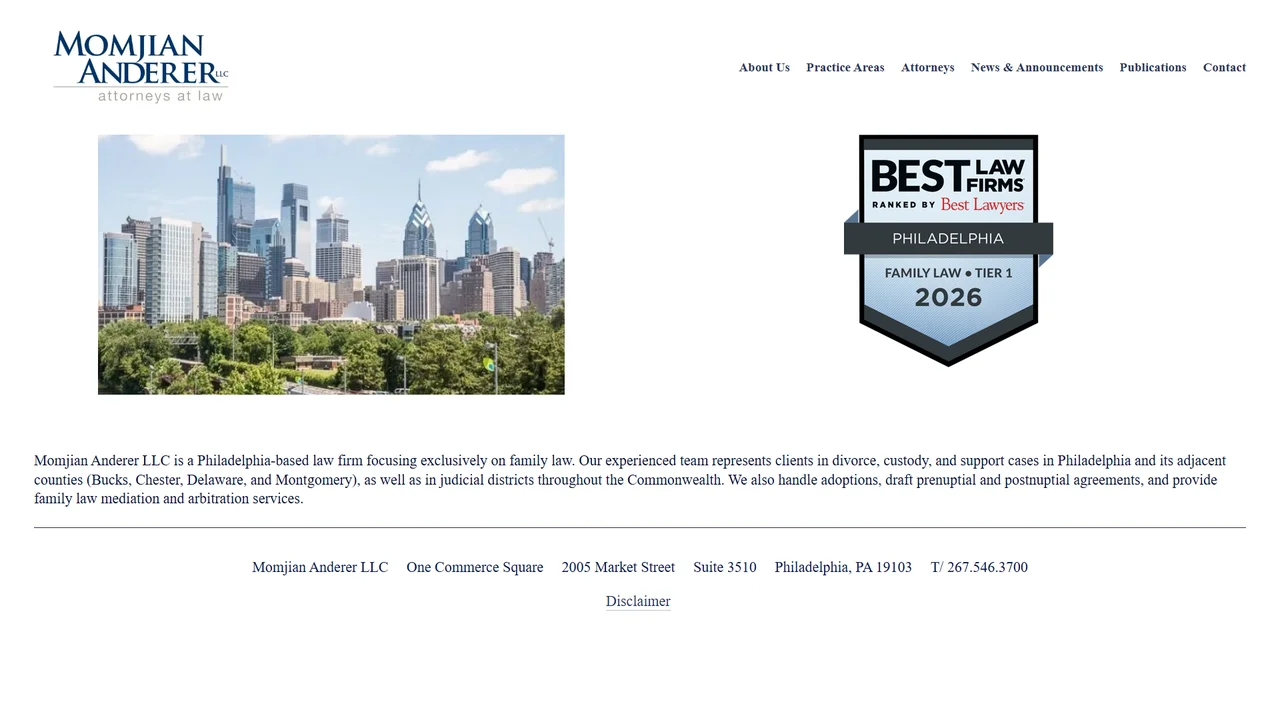Open the Contact page
The image size is (1280, 720).
[x=1224, y=67]
